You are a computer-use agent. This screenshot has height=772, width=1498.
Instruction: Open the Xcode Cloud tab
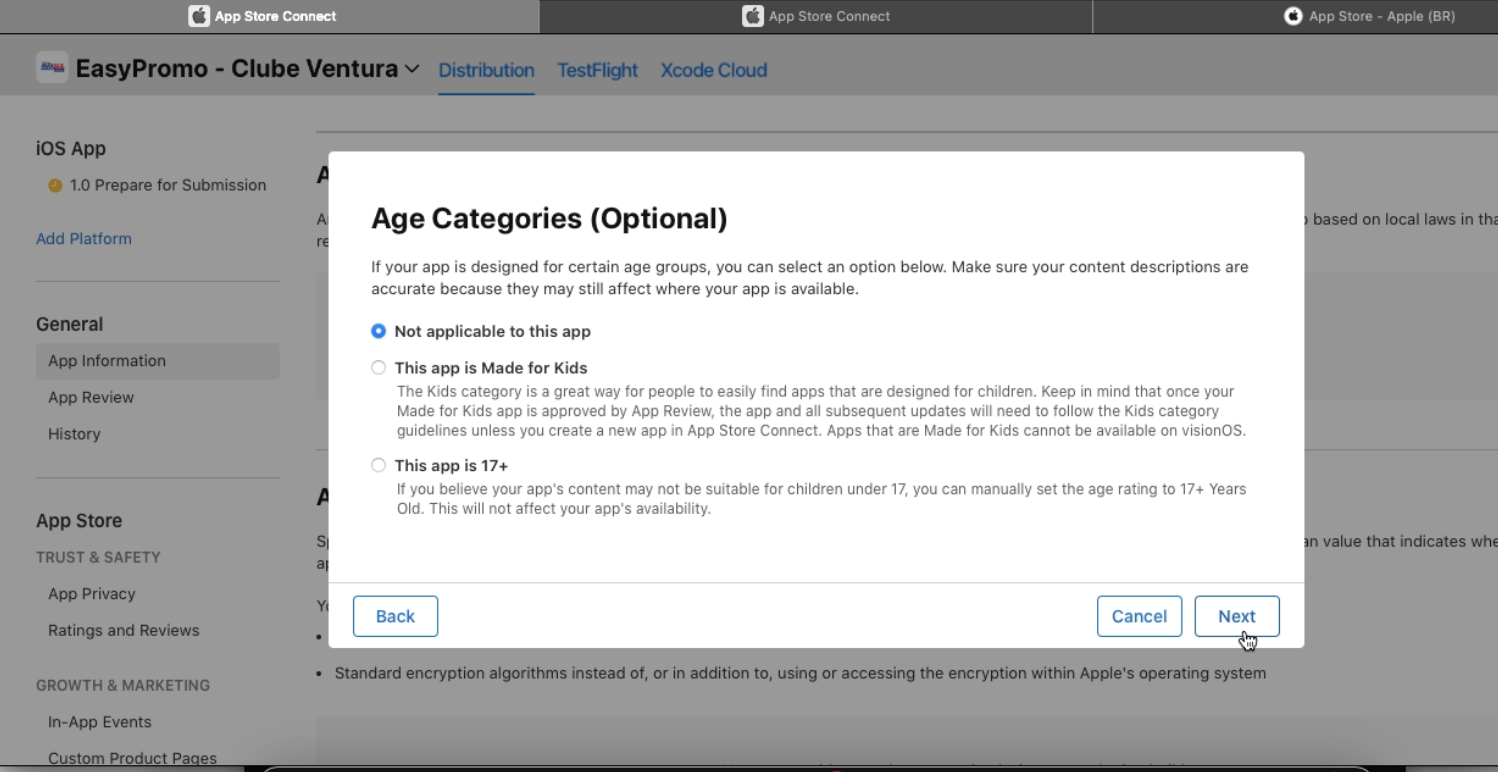click(x=714, y=70)
